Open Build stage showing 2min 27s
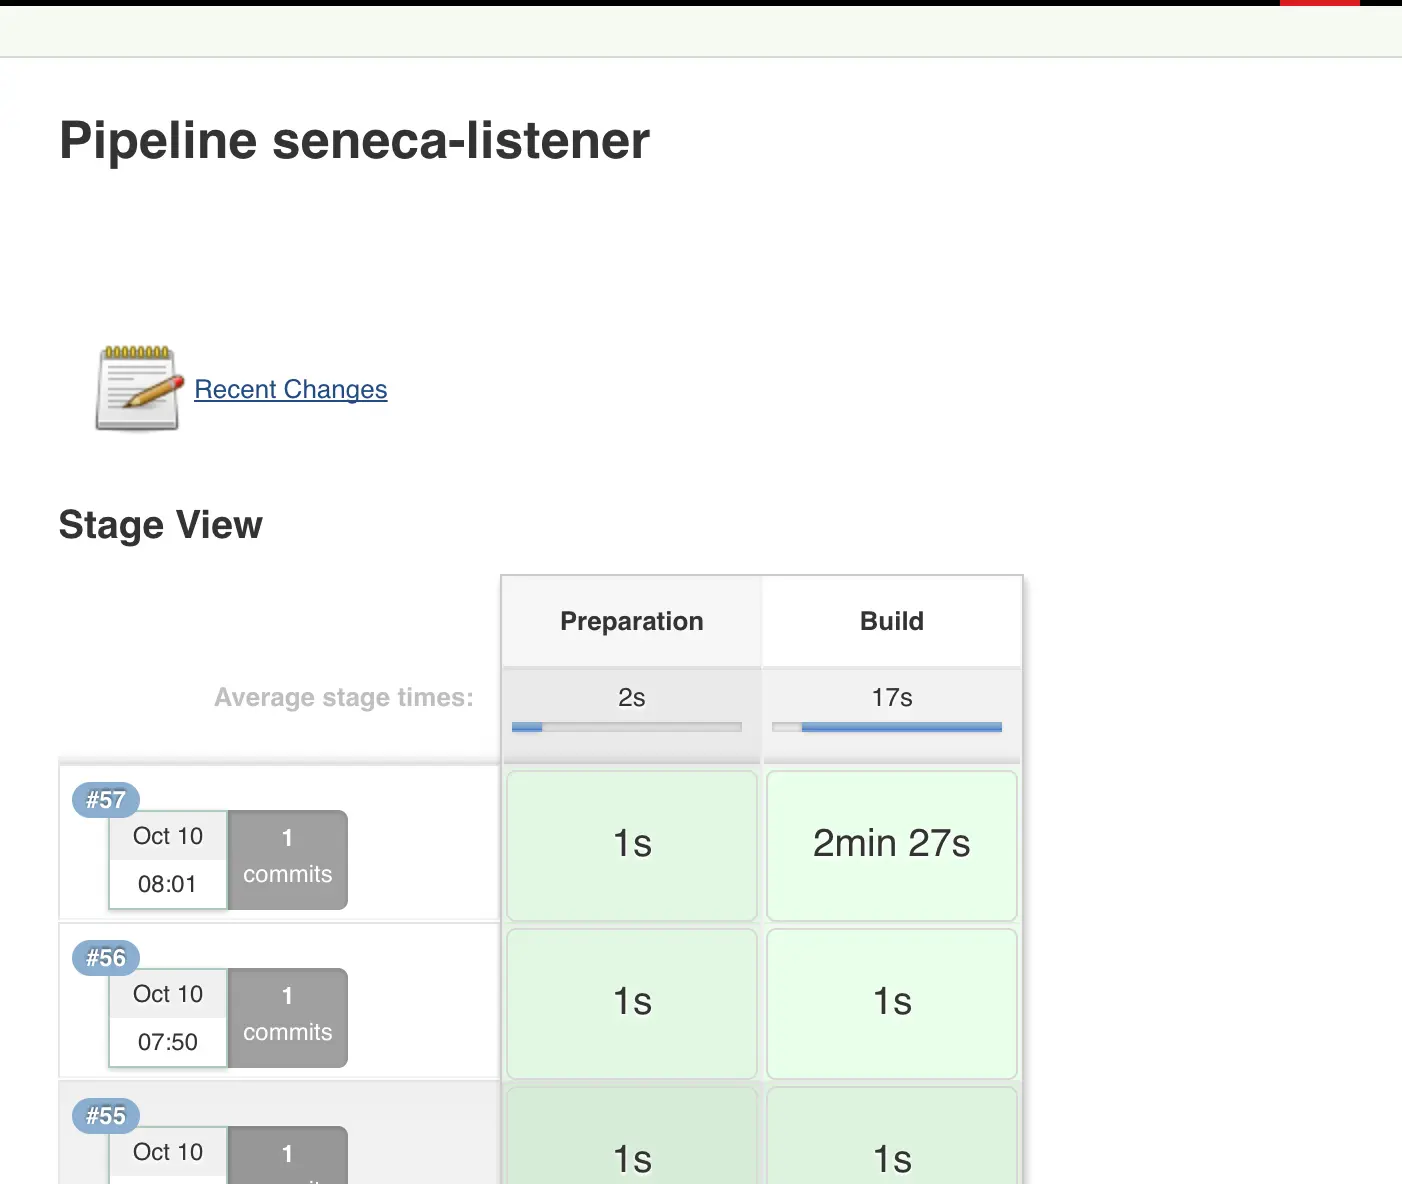Screen dimensions: 1402x1184 click(x=891, y=845)
